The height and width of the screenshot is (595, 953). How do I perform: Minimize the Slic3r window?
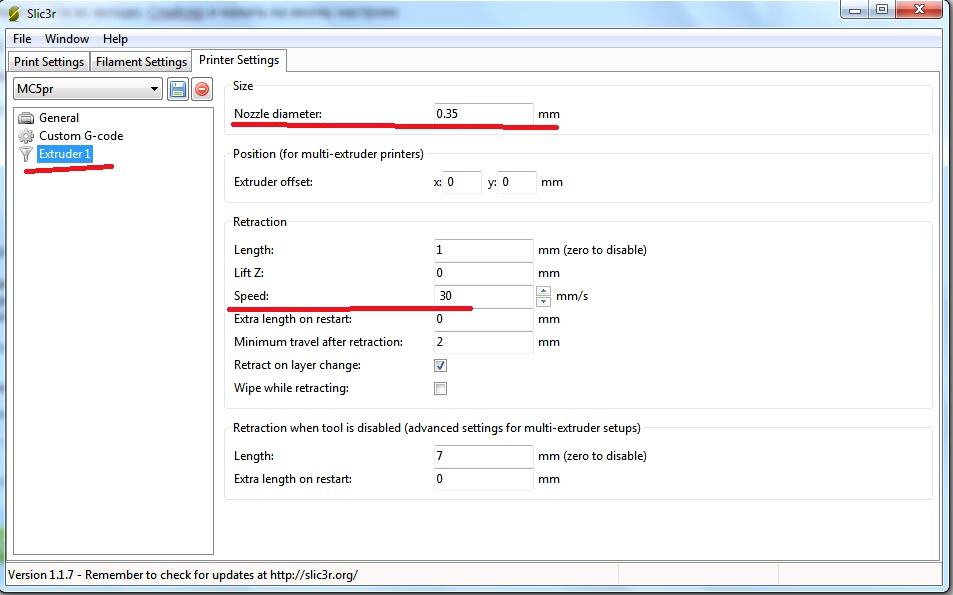[x=855, y=10]
